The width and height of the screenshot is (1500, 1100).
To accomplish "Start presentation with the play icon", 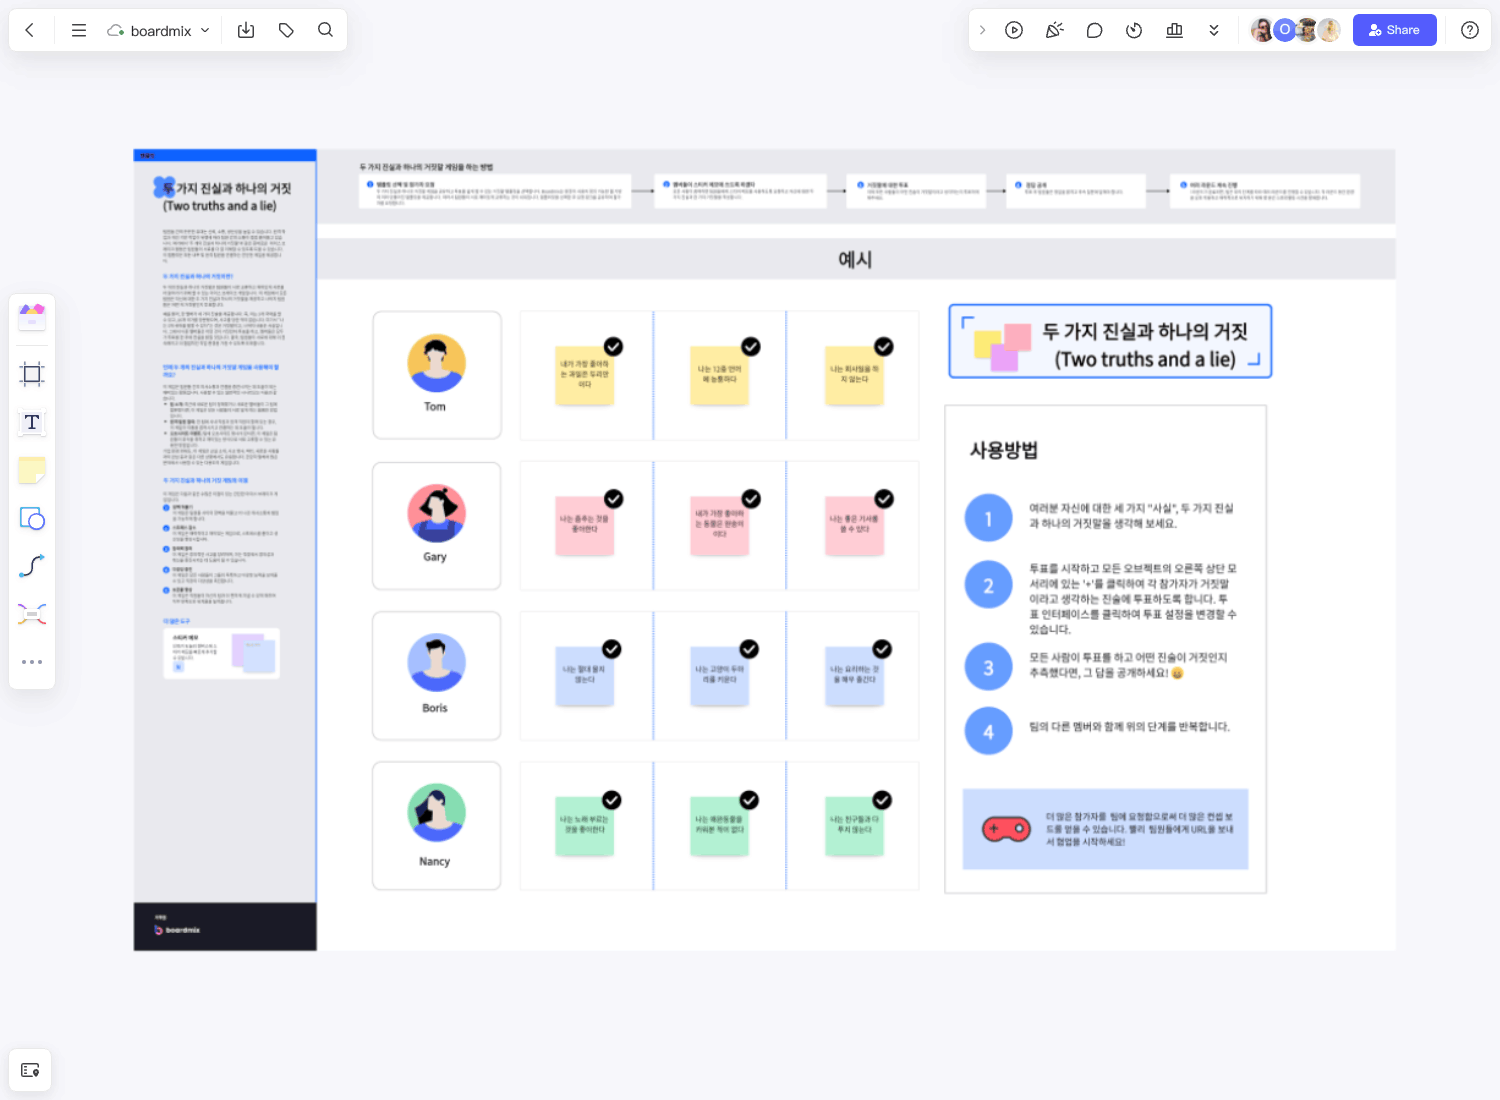I will (x=1014, y=30).
